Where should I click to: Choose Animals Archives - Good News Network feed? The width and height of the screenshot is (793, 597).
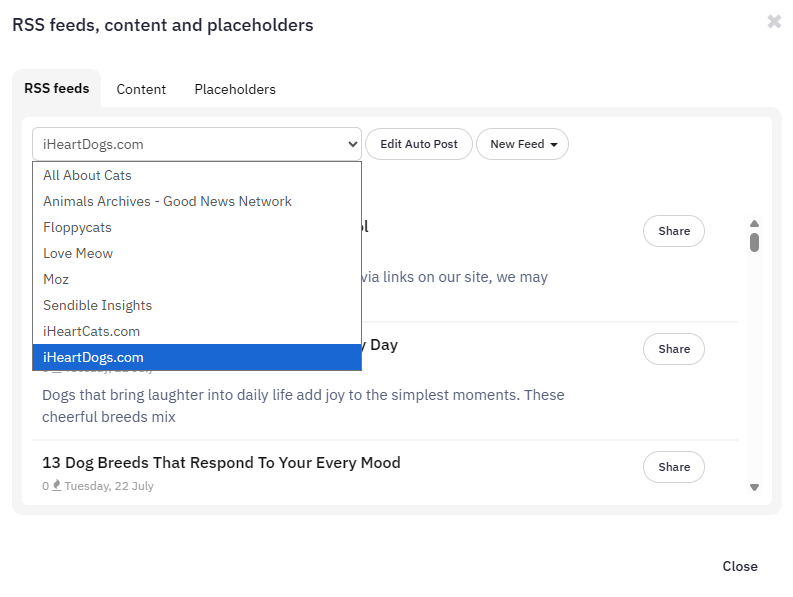point(197,201)
